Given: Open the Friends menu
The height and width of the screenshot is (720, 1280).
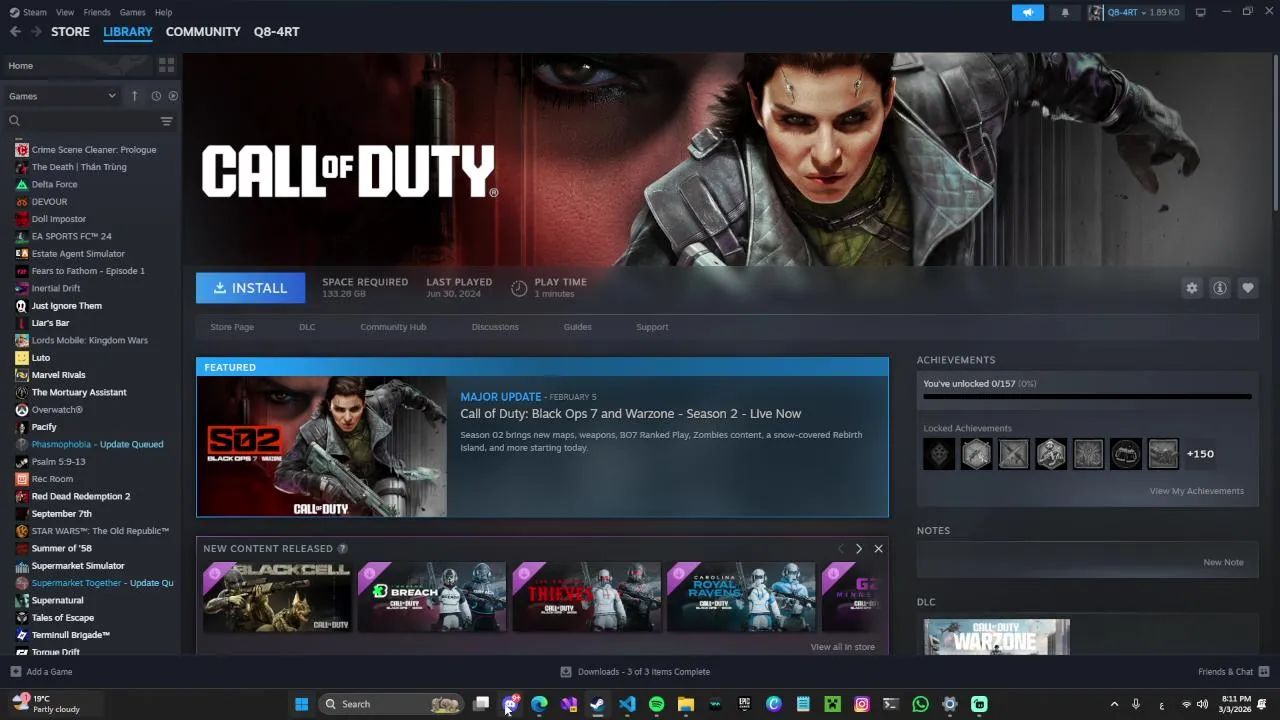Looking at the screenshot, I should (x=97, y=12).
